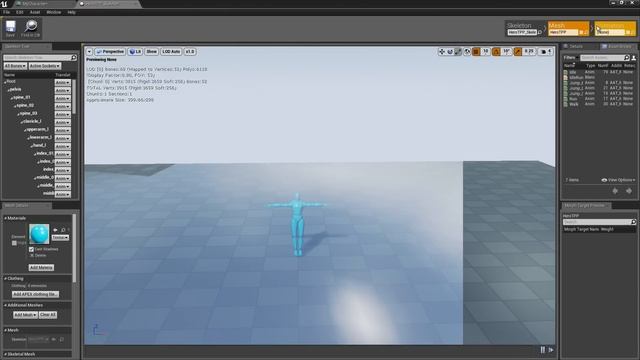Click the magnifier icon in asset browser search

click(x=627, y=58)
